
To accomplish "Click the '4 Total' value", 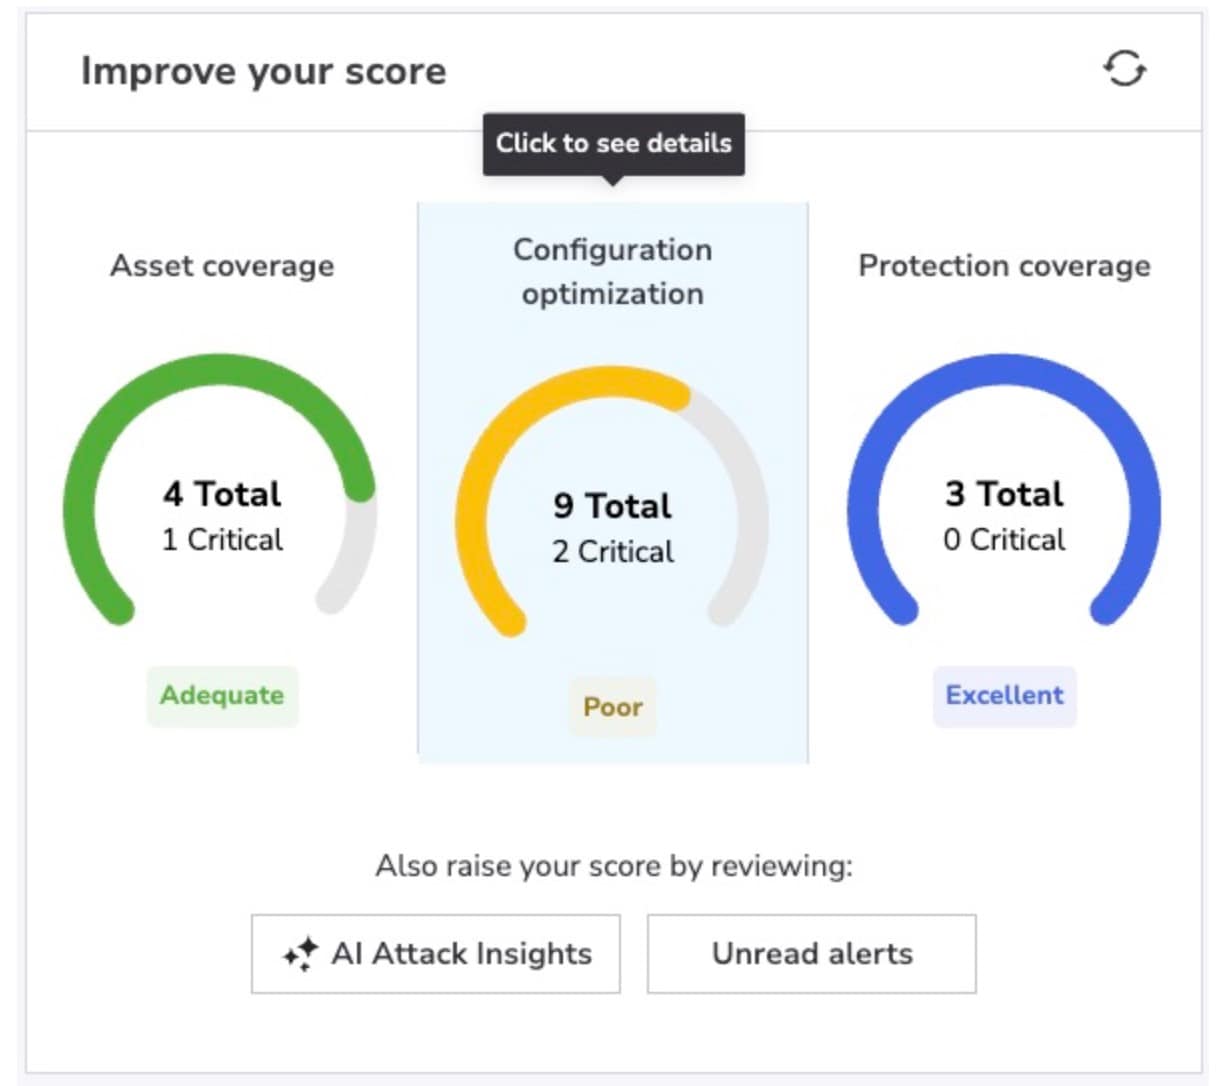I will point(222,494).
